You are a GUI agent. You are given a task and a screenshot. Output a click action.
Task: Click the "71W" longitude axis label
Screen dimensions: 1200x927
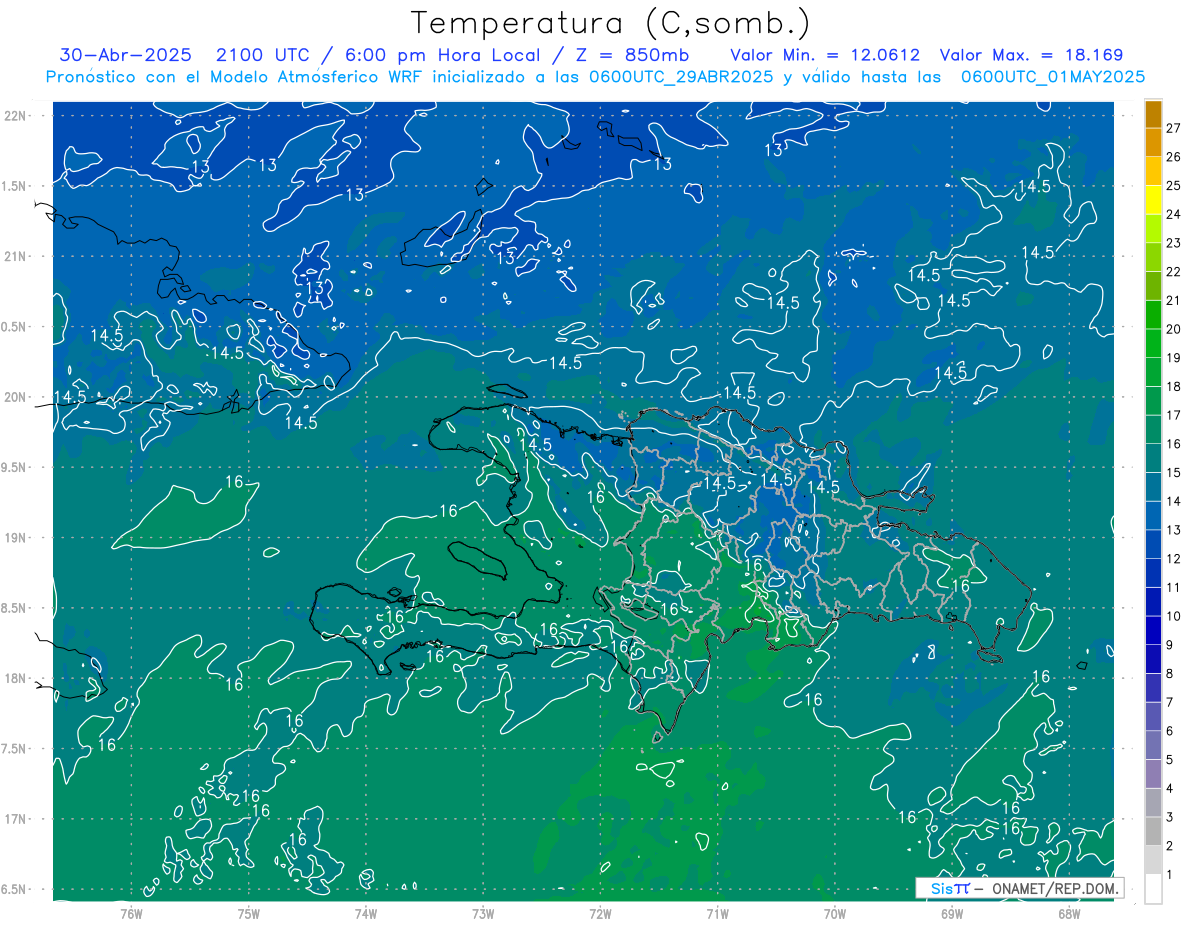[717, 913]
